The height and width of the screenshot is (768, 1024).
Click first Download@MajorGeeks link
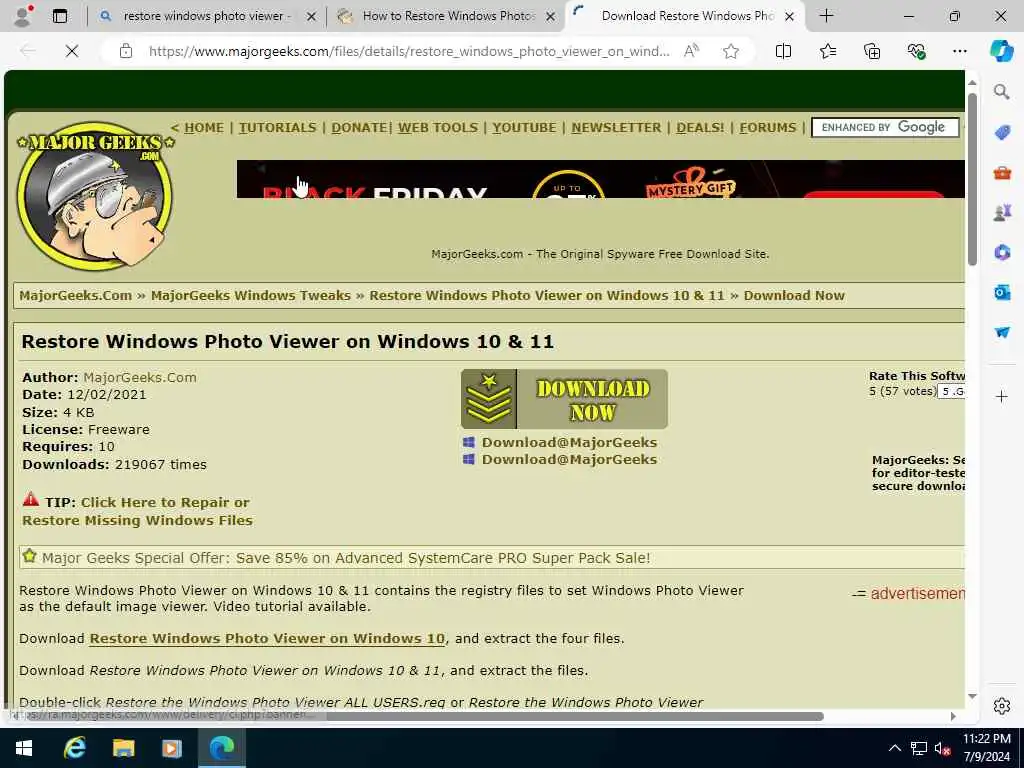coord(569,443)
